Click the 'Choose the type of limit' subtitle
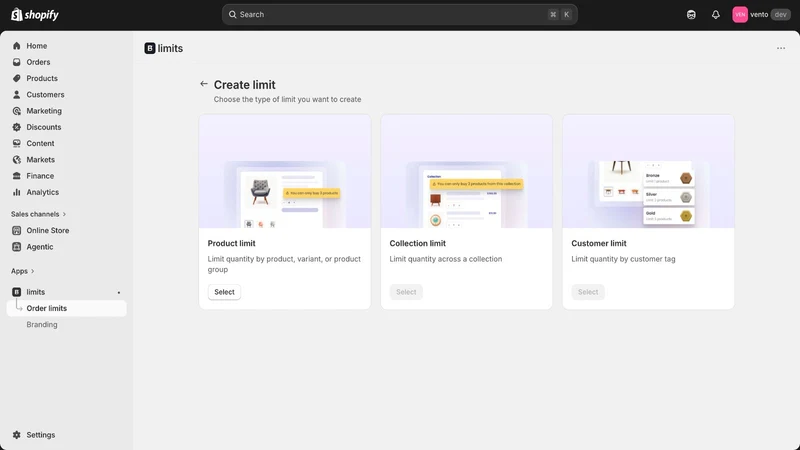This screenshot has width=800, height=450. [x=287, y=99]
